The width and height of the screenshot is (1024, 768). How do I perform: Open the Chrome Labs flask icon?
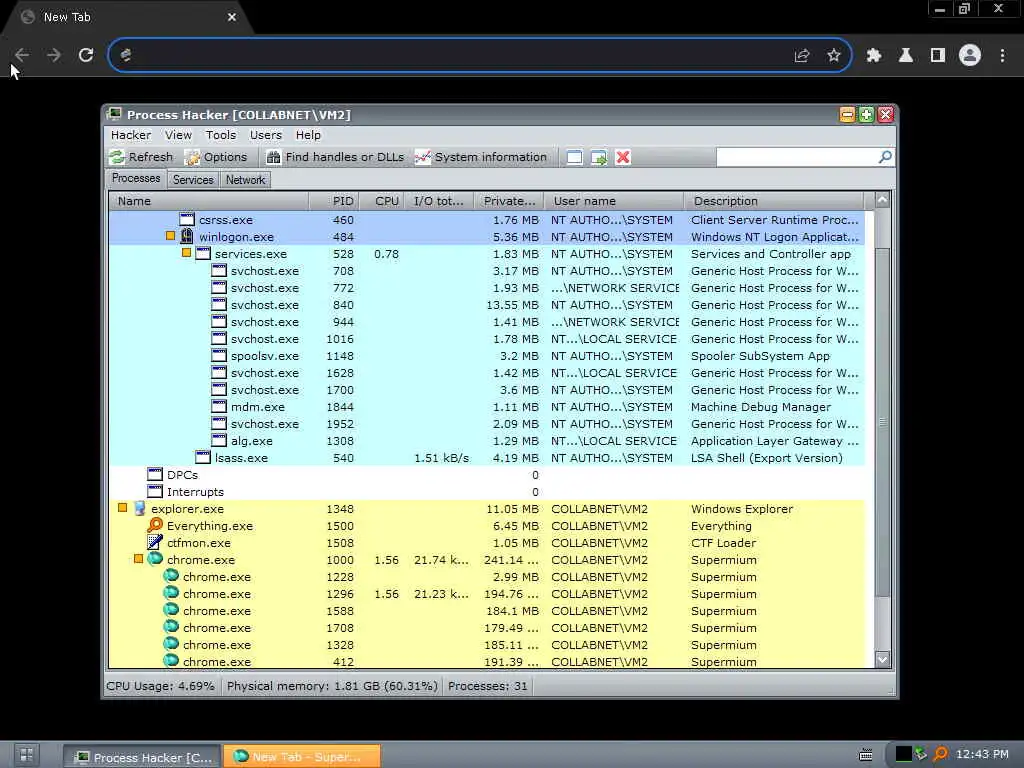(906, 55)
